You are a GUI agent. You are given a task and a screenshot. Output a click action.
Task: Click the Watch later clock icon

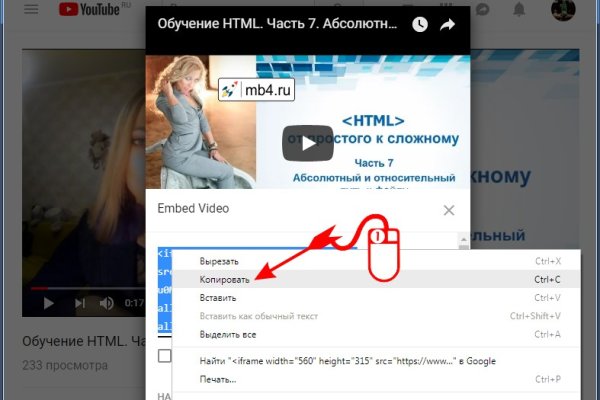click(x=420, y=24)
